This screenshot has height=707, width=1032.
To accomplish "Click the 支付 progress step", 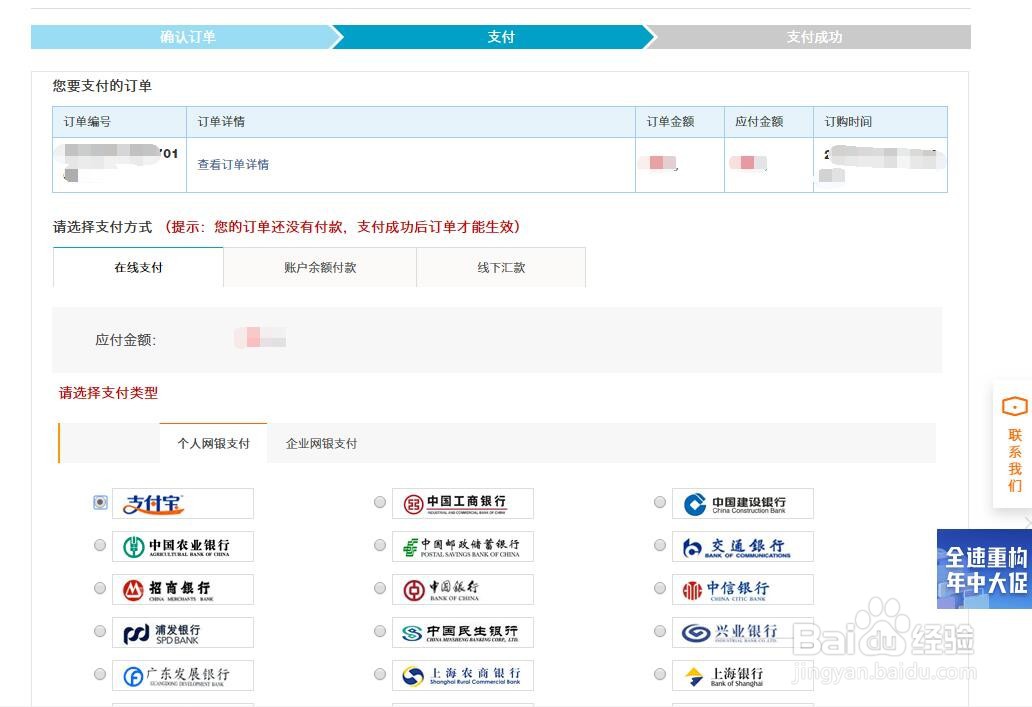I will coord(500,37).
